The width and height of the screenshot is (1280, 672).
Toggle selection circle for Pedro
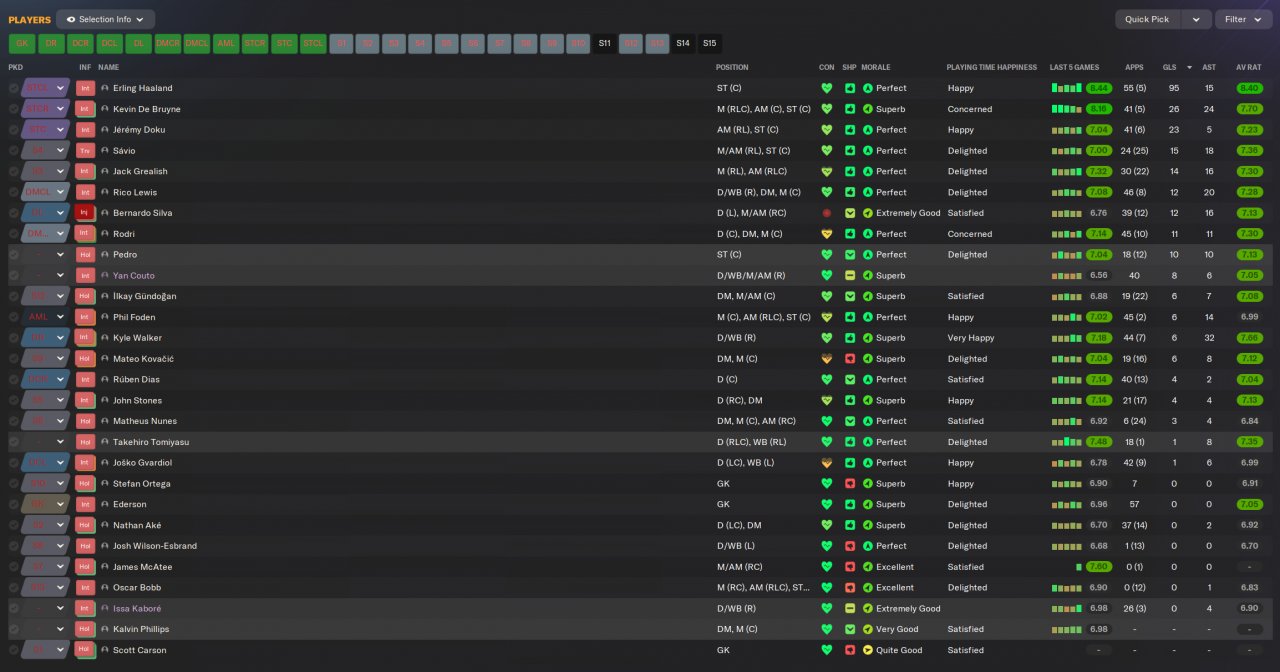[14, 255]
